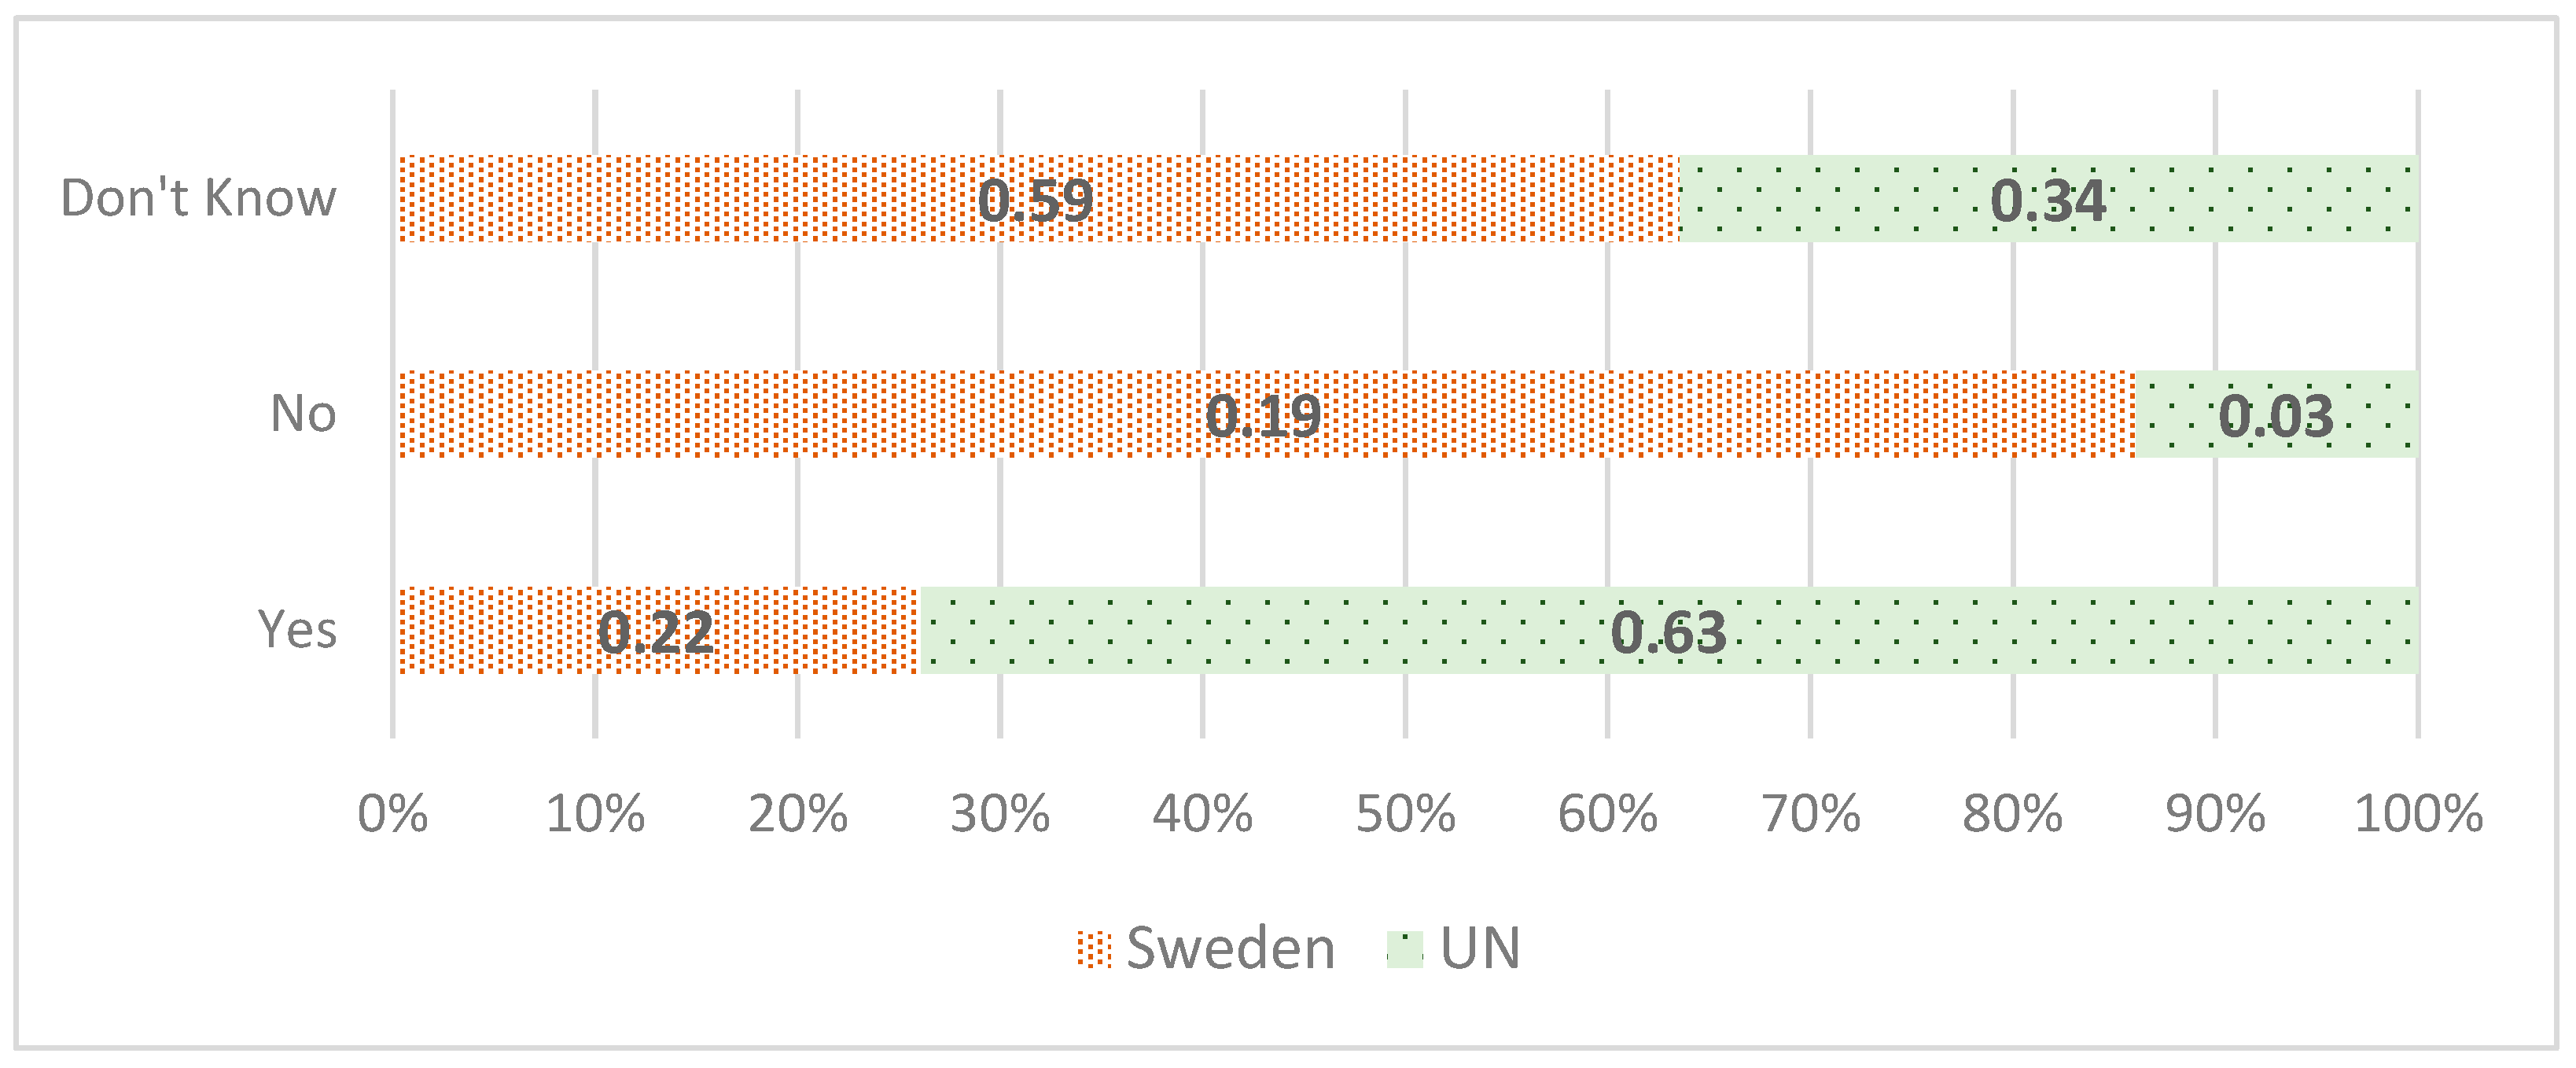2576x1068 pixels.
Task: Click the "Yes" category axis label
Action: (x=297, y=629)
